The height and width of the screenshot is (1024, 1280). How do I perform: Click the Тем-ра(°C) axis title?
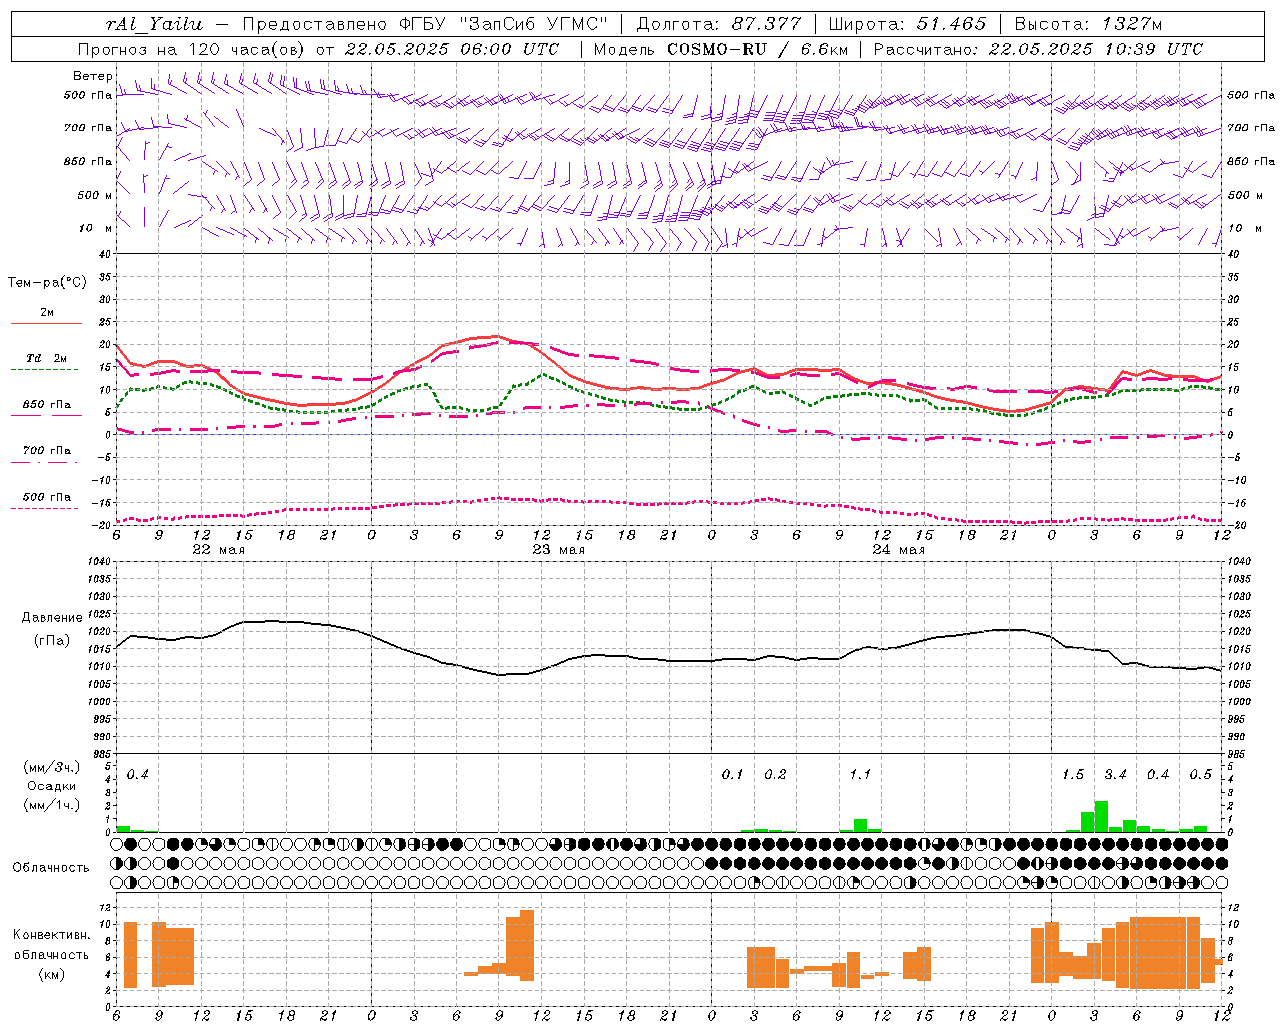tap(47, 283)
